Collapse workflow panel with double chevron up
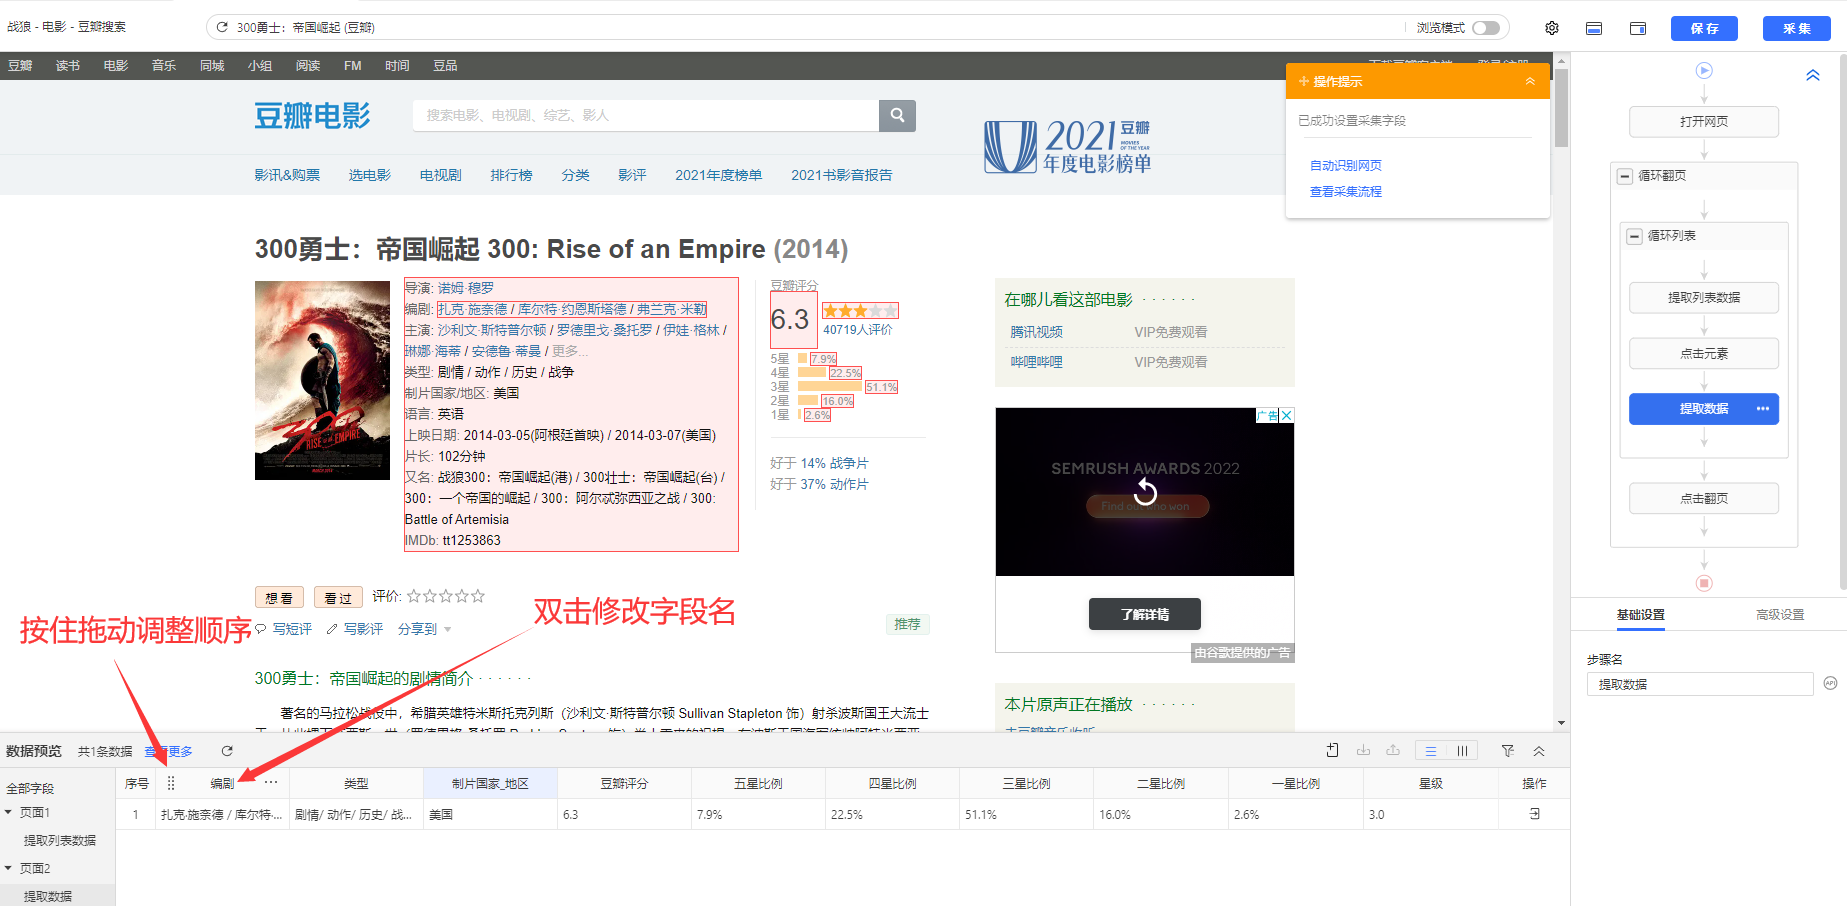This screenshot has height=906, width=1847. click(1812, 75)
